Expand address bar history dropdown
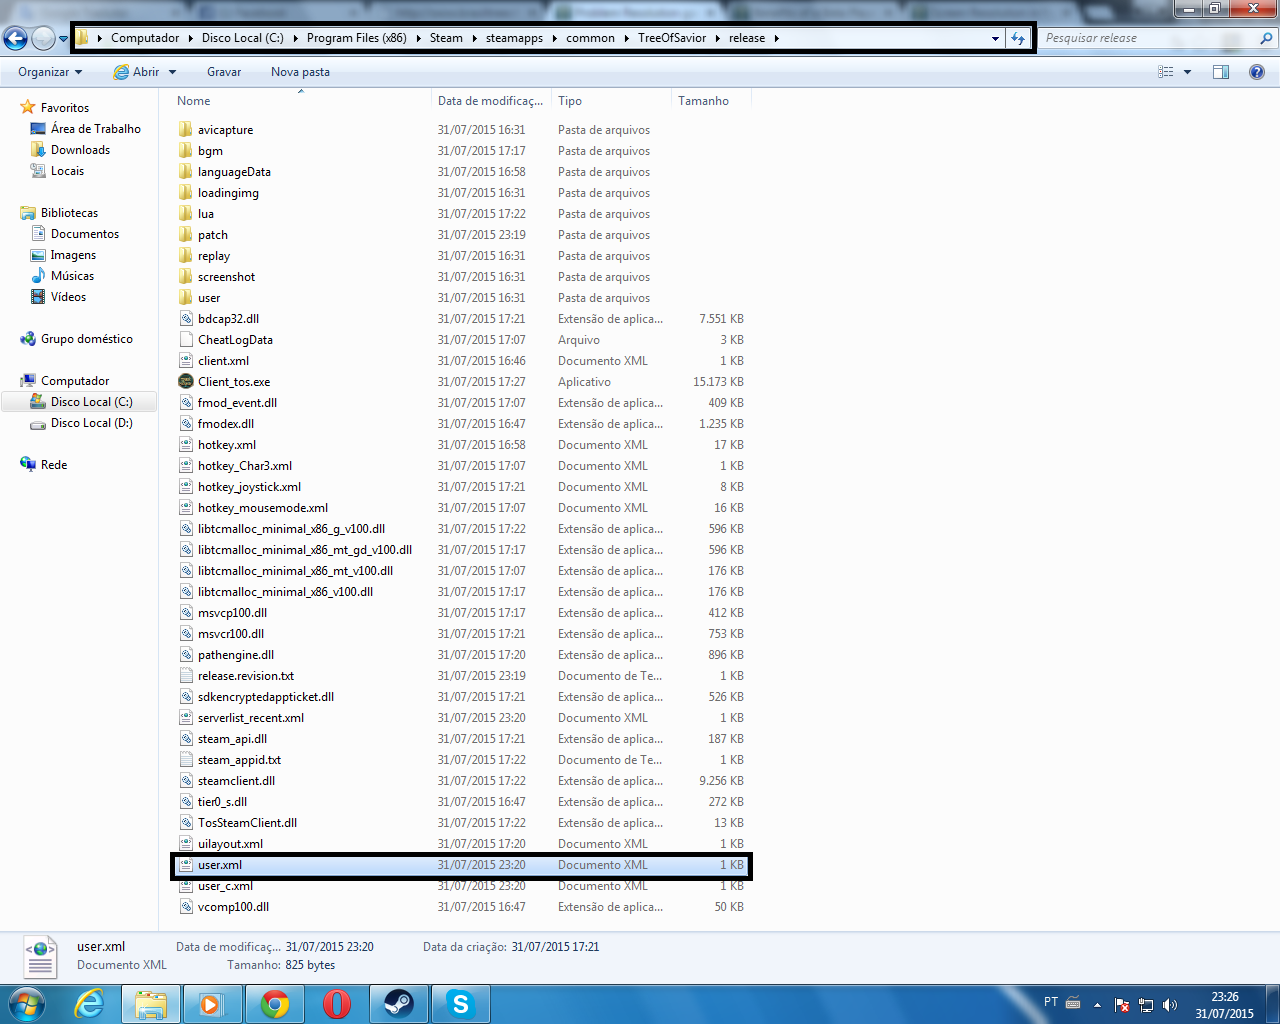Image resolution: width=1280 pixels, height=1024 pixels. [x=995, y=38]
